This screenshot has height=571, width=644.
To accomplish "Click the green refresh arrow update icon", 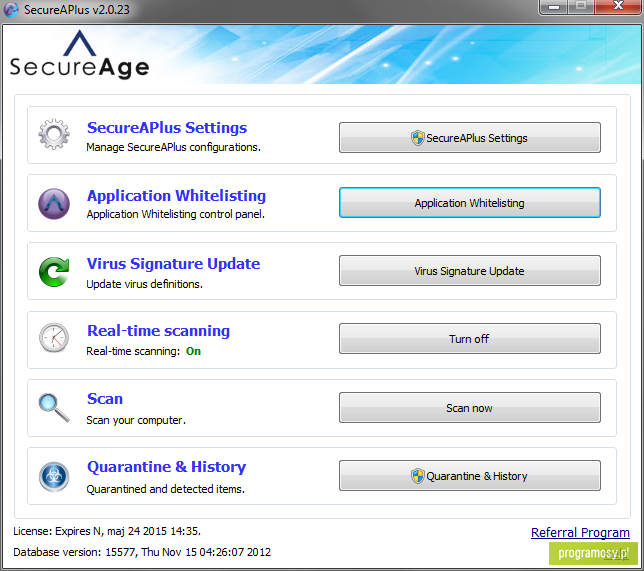I will 54,272.
